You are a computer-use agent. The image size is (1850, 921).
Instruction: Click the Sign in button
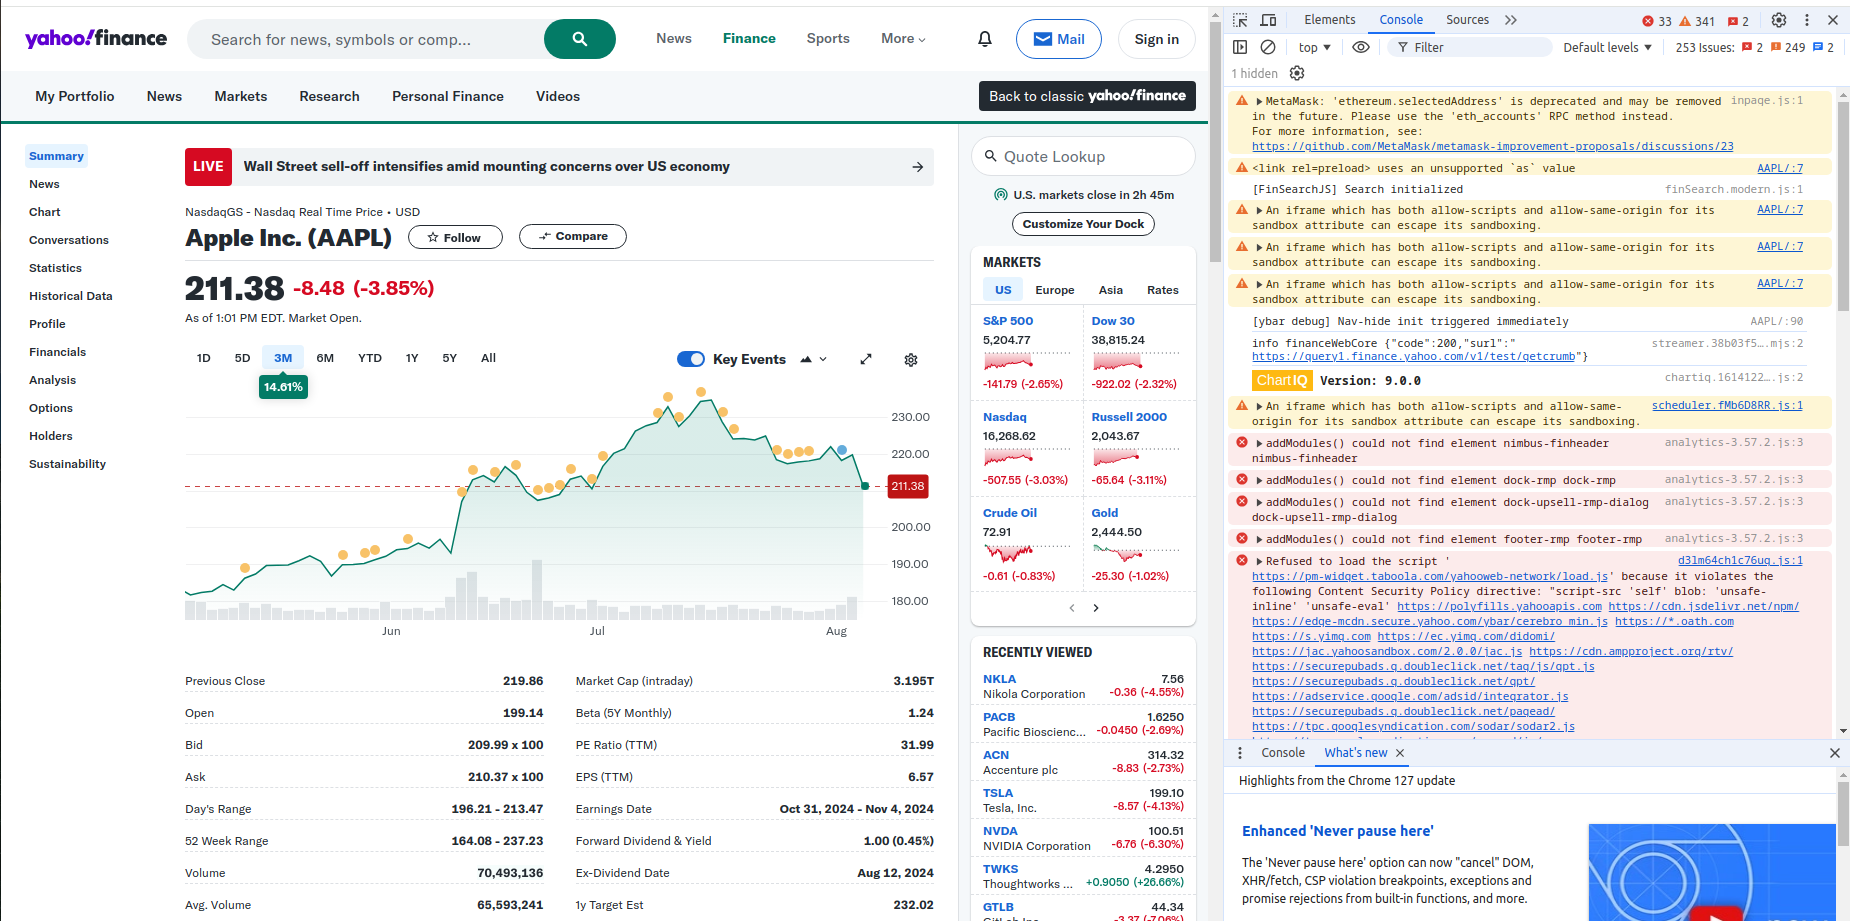pyautogui.click(x=1157, y=39)
